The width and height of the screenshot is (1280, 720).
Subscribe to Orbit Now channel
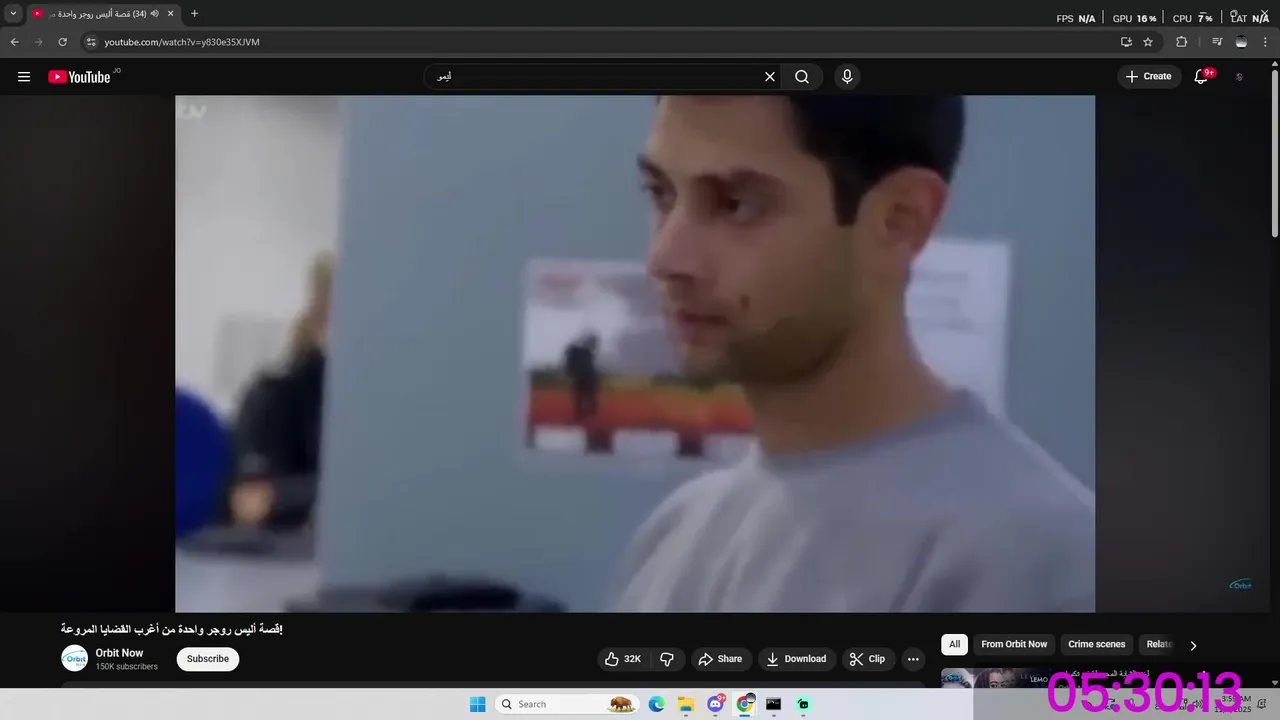click(208, 659)
